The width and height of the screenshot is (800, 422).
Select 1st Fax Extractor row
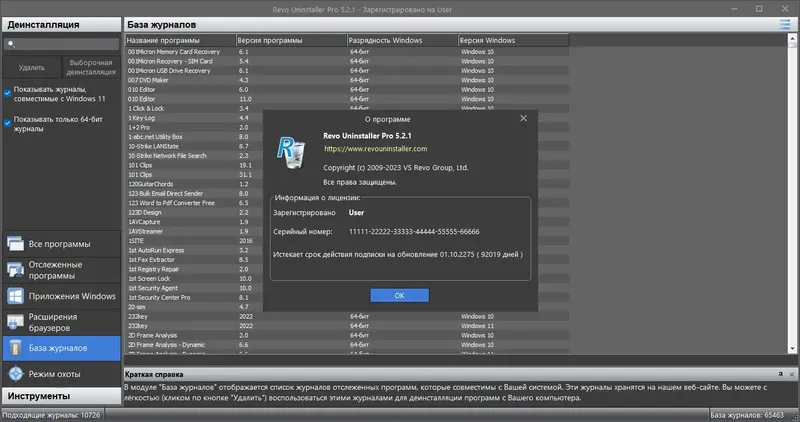coord(194,260)
